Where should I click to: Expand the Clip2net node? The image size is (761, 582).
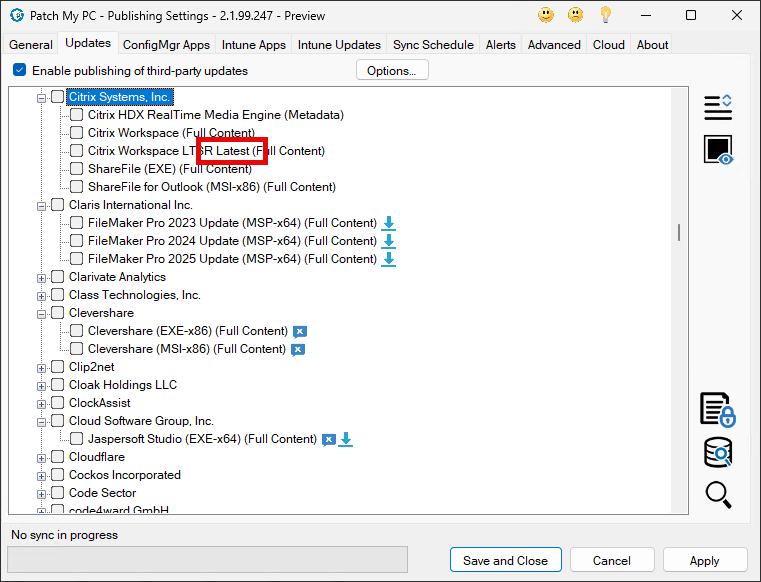point(41,368)
